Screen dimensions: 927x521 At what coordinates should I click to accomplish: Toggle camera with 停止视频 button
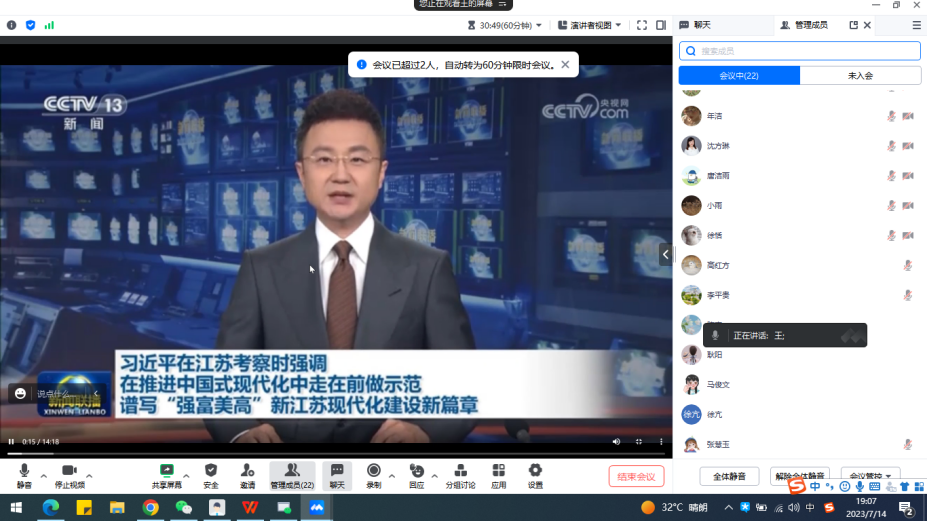coord(69,475)
